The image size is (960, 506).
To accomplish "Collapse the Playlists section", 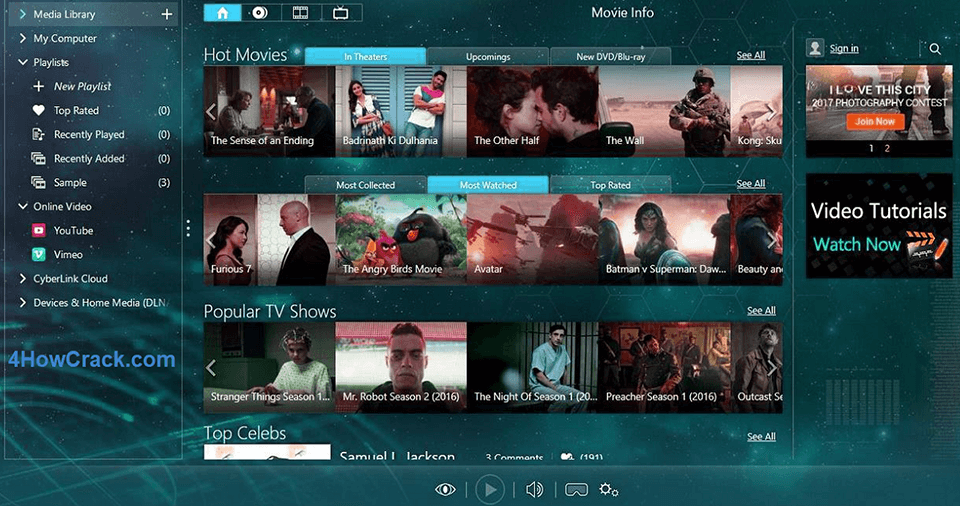I will (x=23, y=63).
